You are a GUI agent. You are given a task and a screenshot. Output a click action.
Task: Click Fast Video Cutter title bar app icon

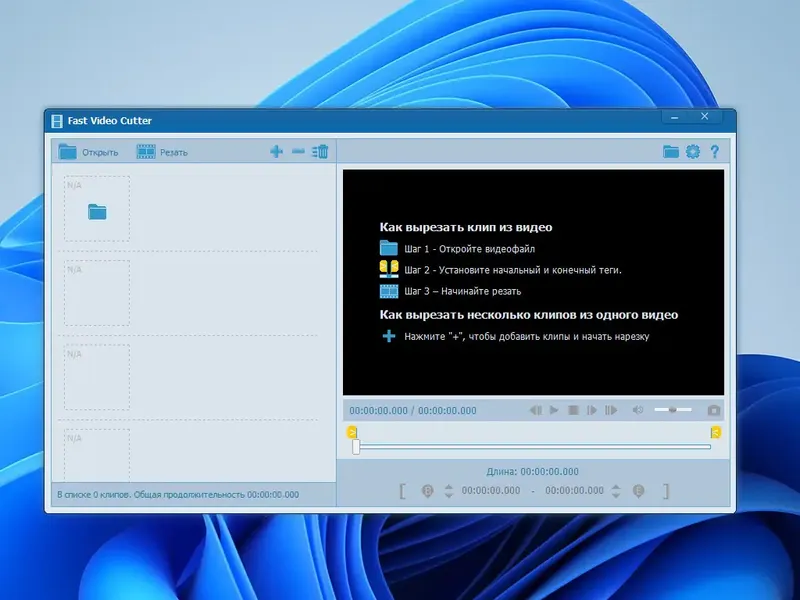tap(57, 121)
